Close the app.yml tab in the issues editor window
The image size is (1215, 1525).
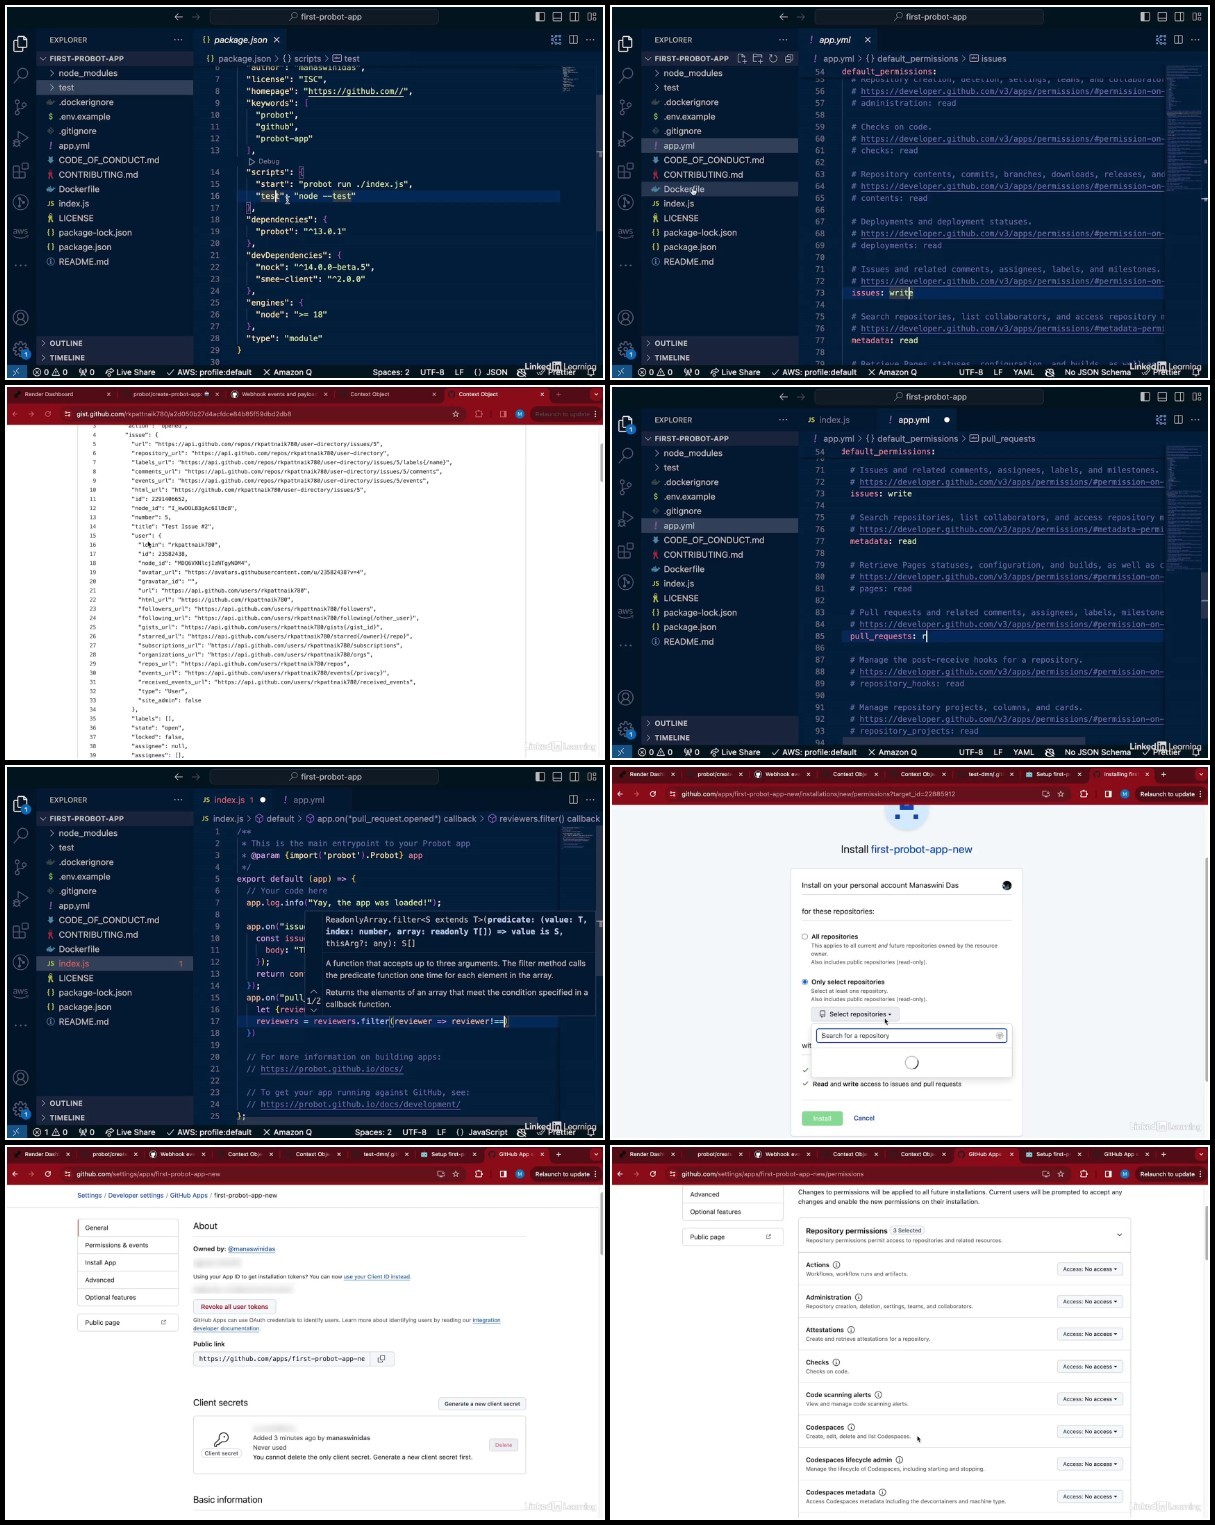click(867, 40)
